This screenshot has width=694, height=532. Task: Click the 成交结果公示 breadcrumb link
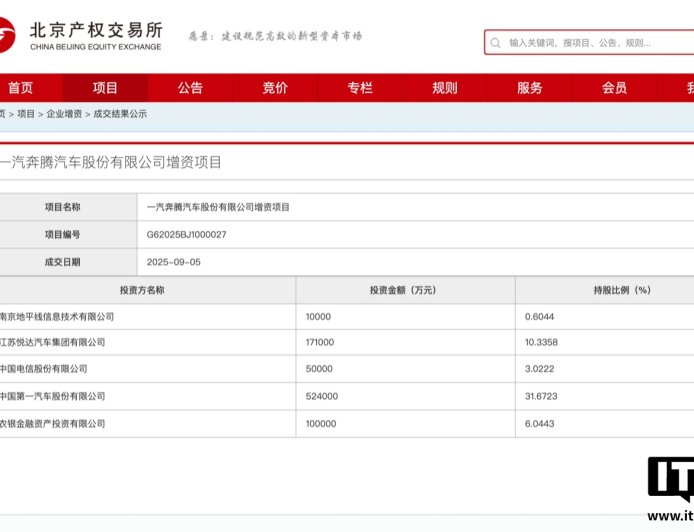click(120, 114)
